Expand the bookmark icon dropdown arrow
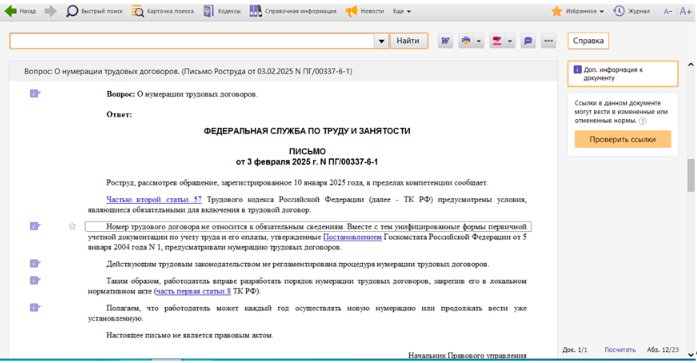697x363 pixels. pyautogui.click(x=510, y=41)
